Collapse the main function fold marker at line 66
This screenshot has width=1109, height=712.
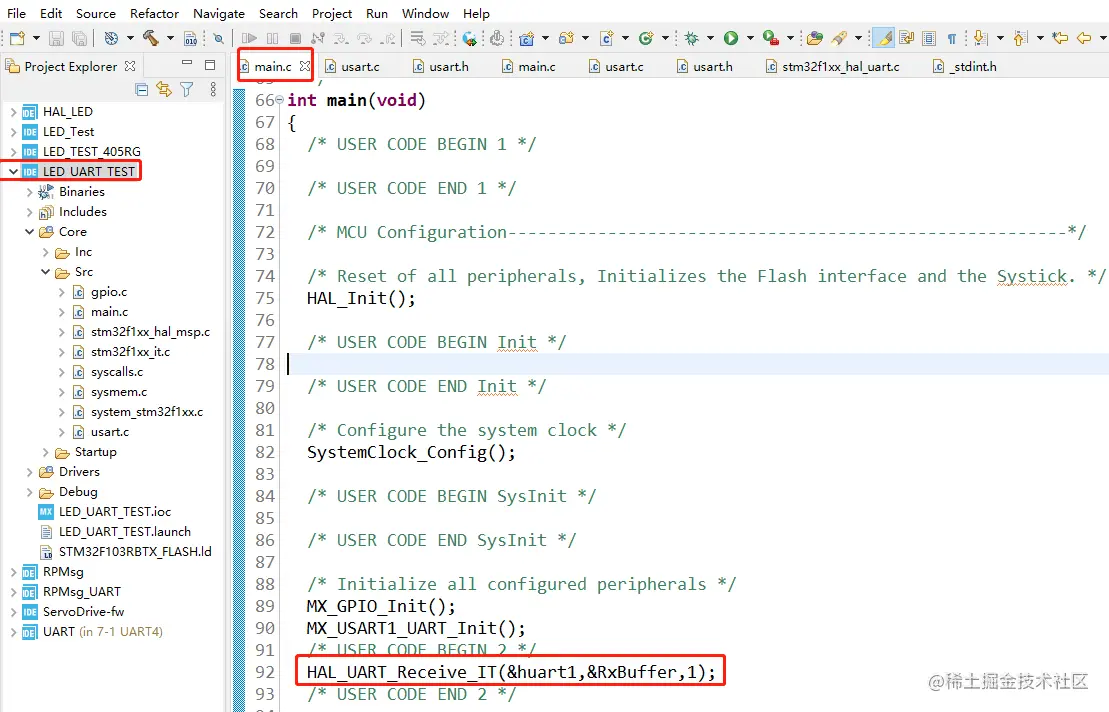[x=279, y=100]
